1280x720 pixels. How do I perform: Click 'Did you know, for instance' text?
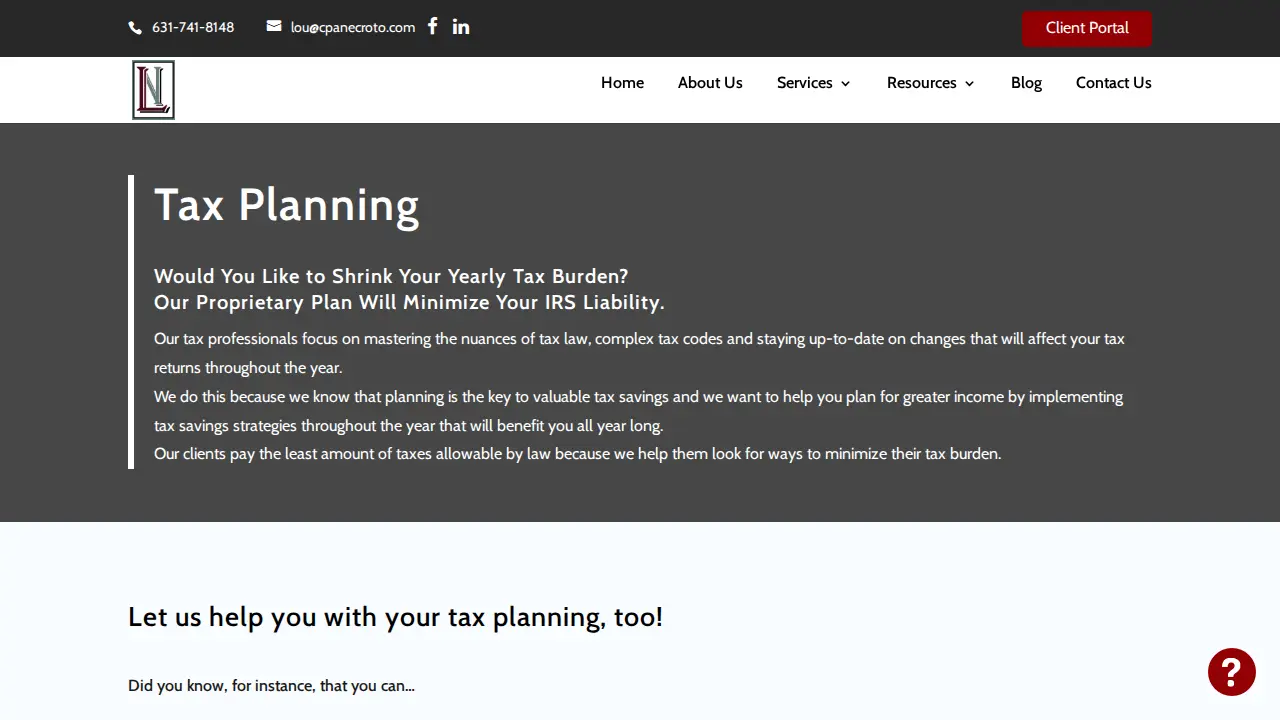pos(271,685)
